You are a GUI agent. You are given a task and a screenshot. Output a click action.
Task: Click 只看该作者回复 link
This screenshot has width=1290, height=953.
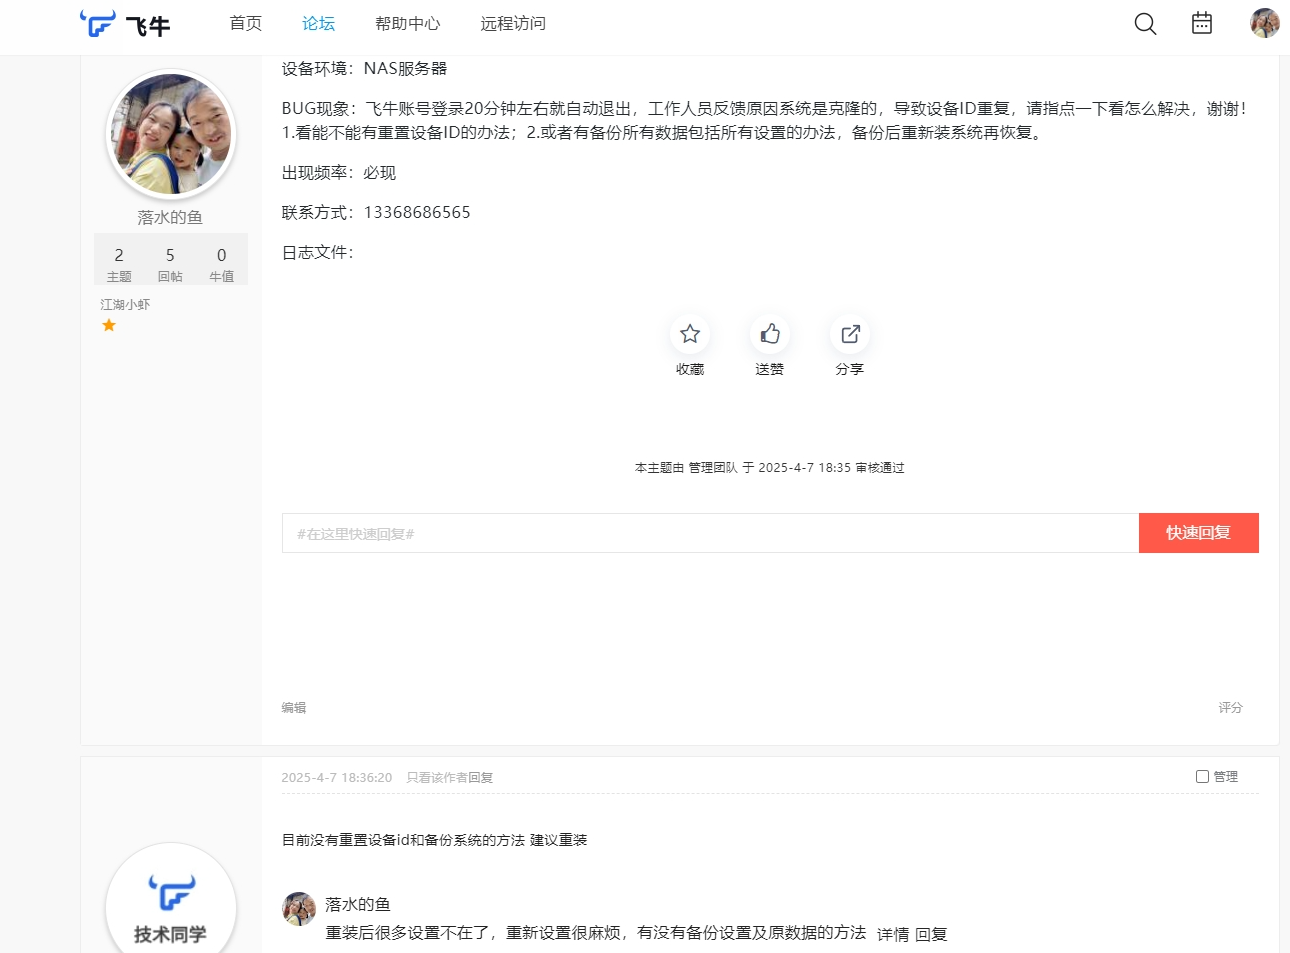pos(450,777)
